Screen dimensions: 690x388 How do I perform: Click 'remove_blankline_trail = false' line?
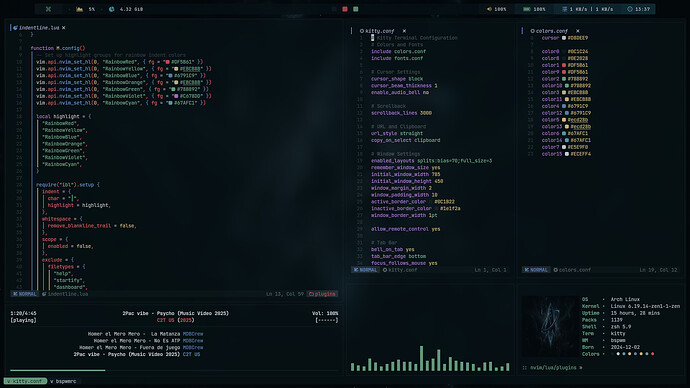tap(92, 226)
